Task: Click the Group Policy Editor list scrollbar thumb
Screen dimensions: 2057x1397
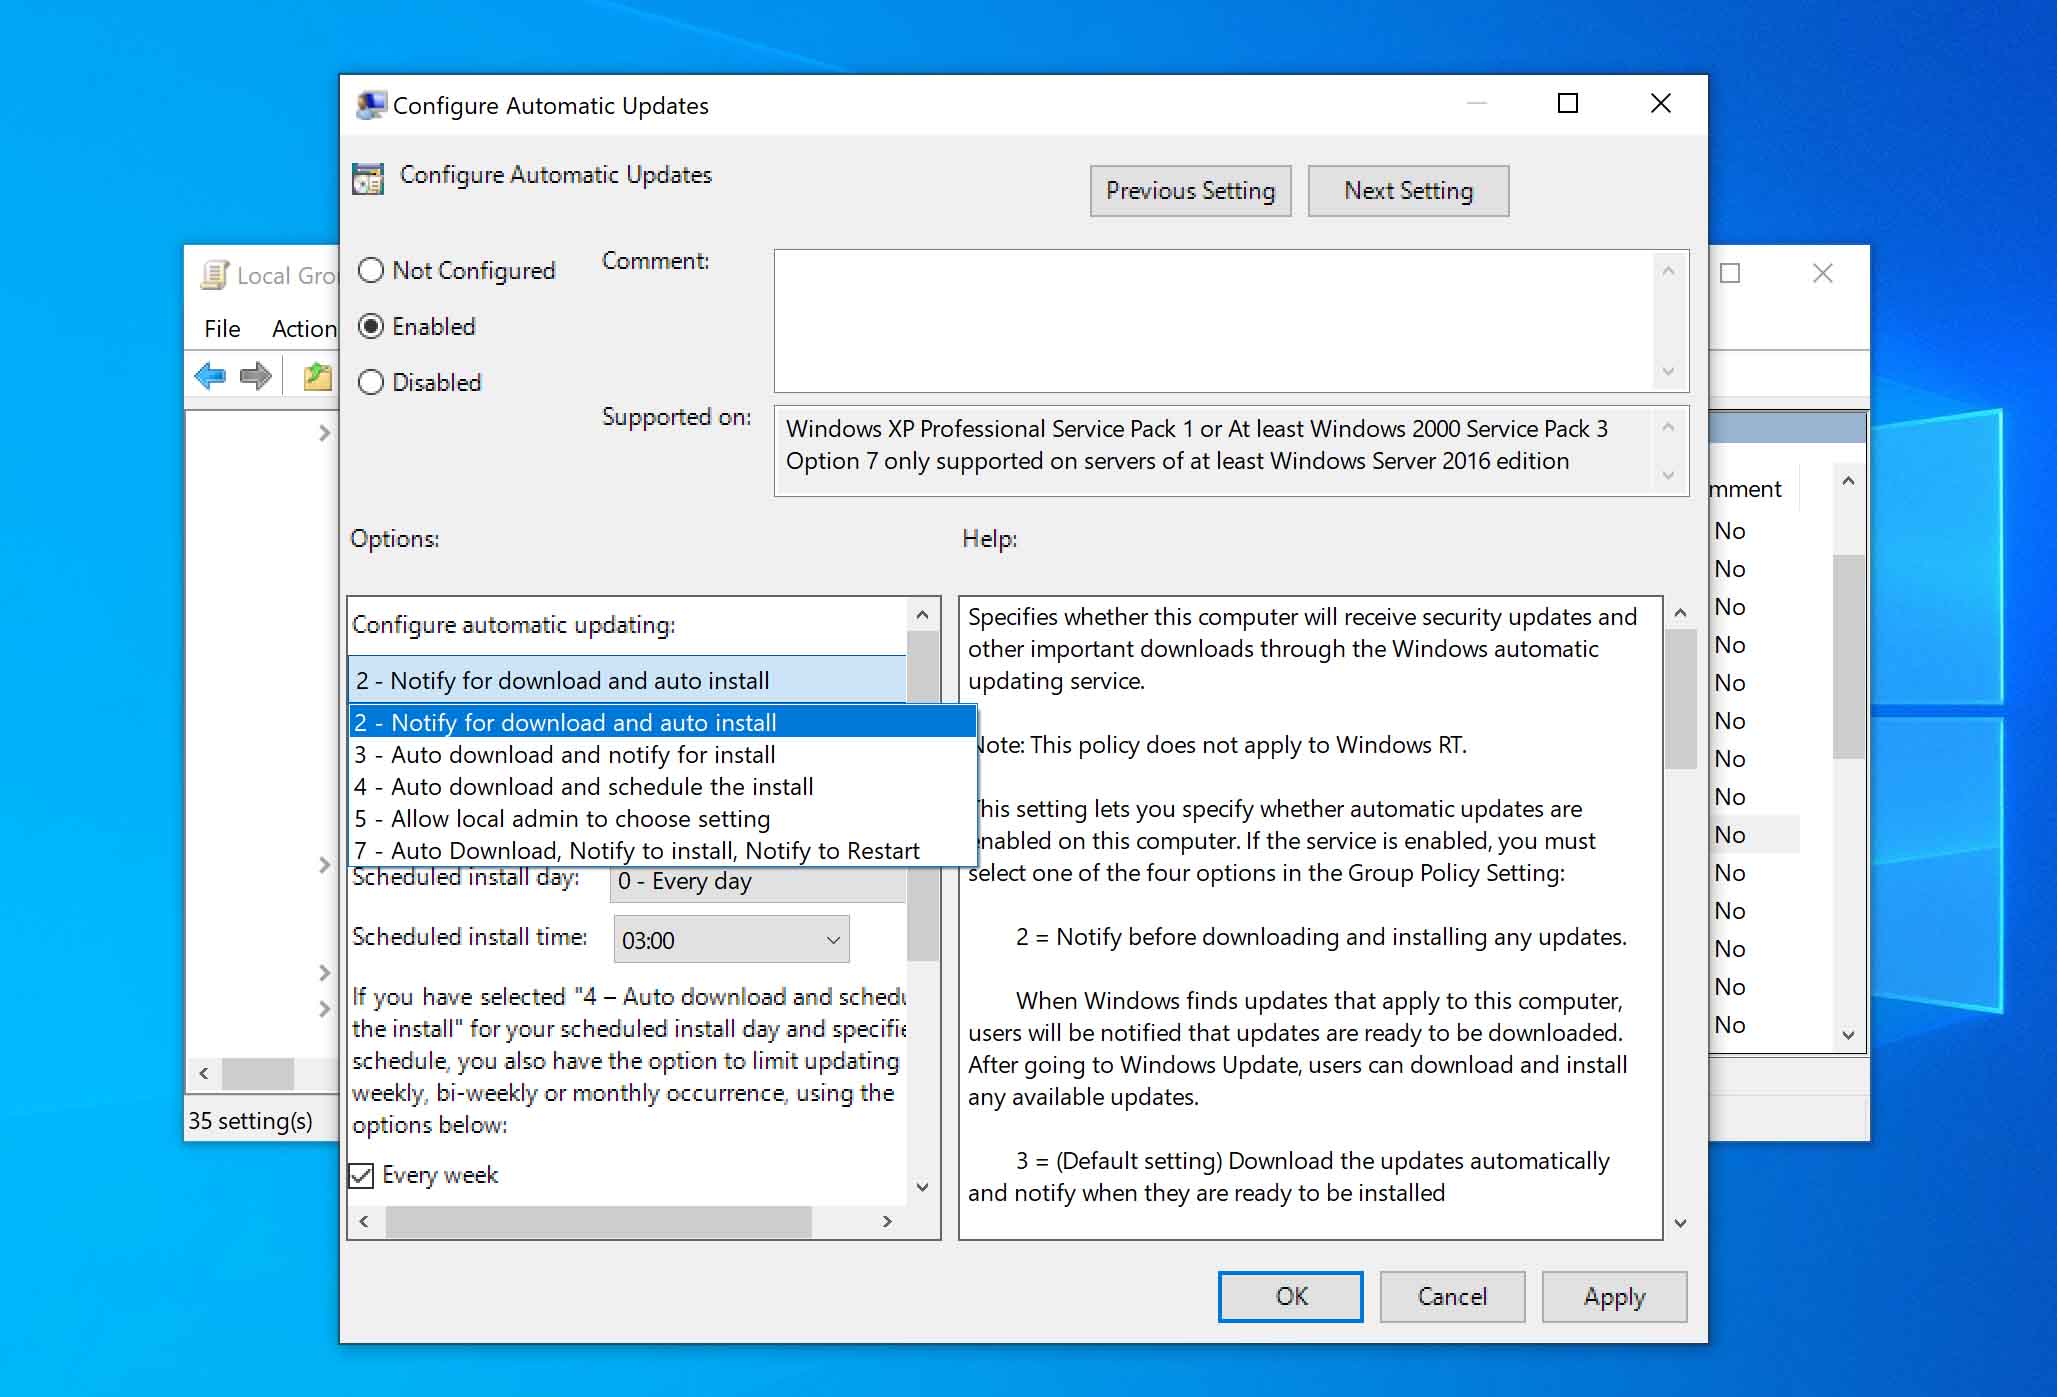Action: (x=1848, y=657)
